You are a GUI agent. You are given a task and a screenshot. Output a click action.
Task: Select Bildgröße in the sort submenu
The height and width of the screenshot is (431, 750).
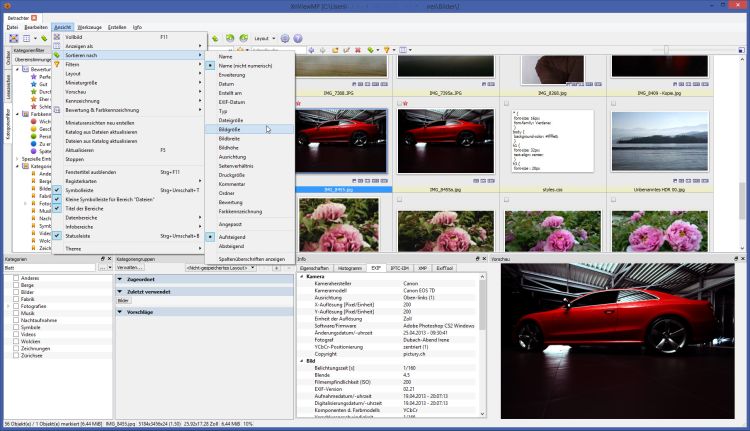[x=232, y=128]
